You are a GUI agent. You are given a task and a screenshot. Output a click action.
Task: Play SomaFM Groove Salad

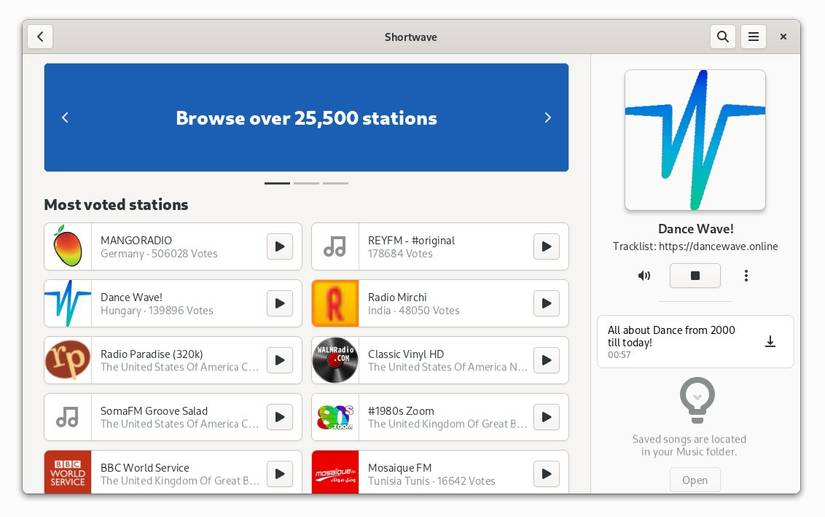pos(280,417)
